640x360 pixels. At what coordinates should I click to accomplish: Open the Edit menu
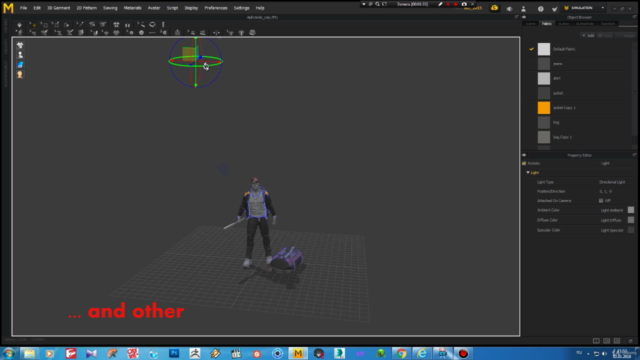coord(37,8)
